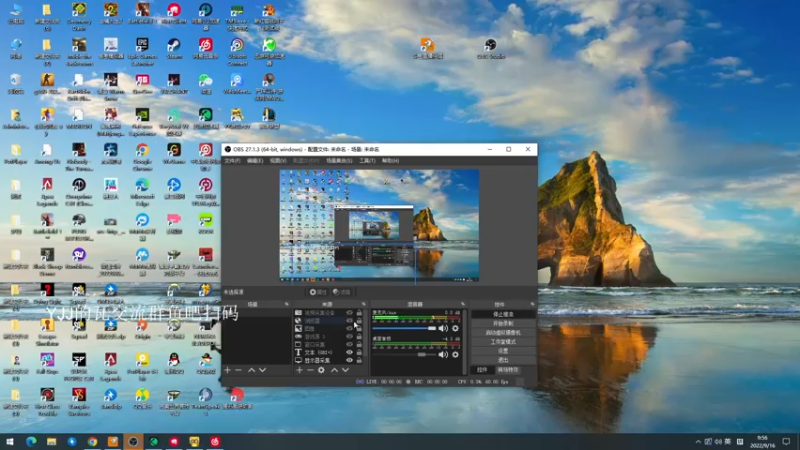Switch to the Scene Transitions tab
800x450 pixels.
(508, 370)
